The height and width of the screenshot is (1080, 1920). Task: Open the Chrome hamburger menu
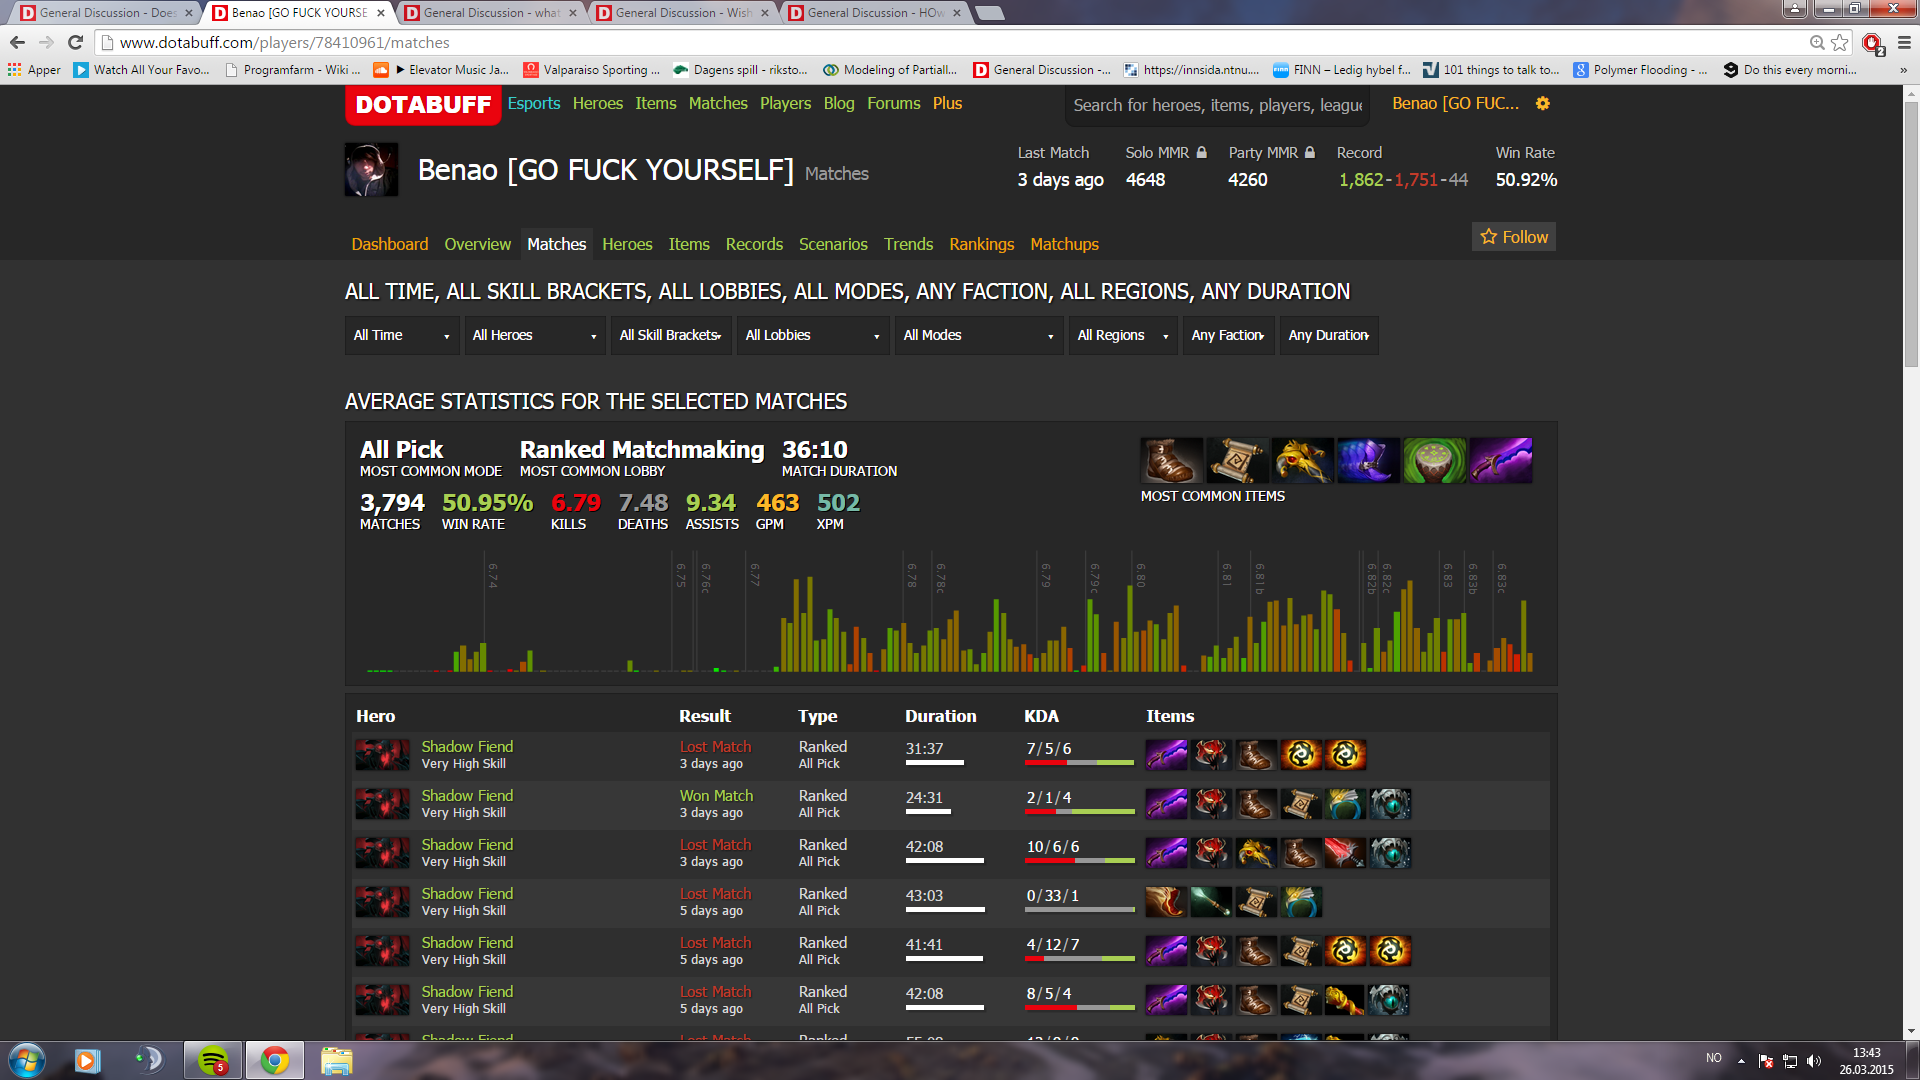coord(1904,42)
